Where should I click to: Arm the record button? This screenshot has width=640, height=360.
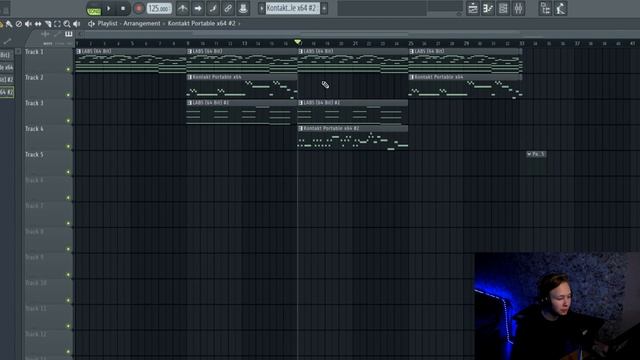[138, 8]
